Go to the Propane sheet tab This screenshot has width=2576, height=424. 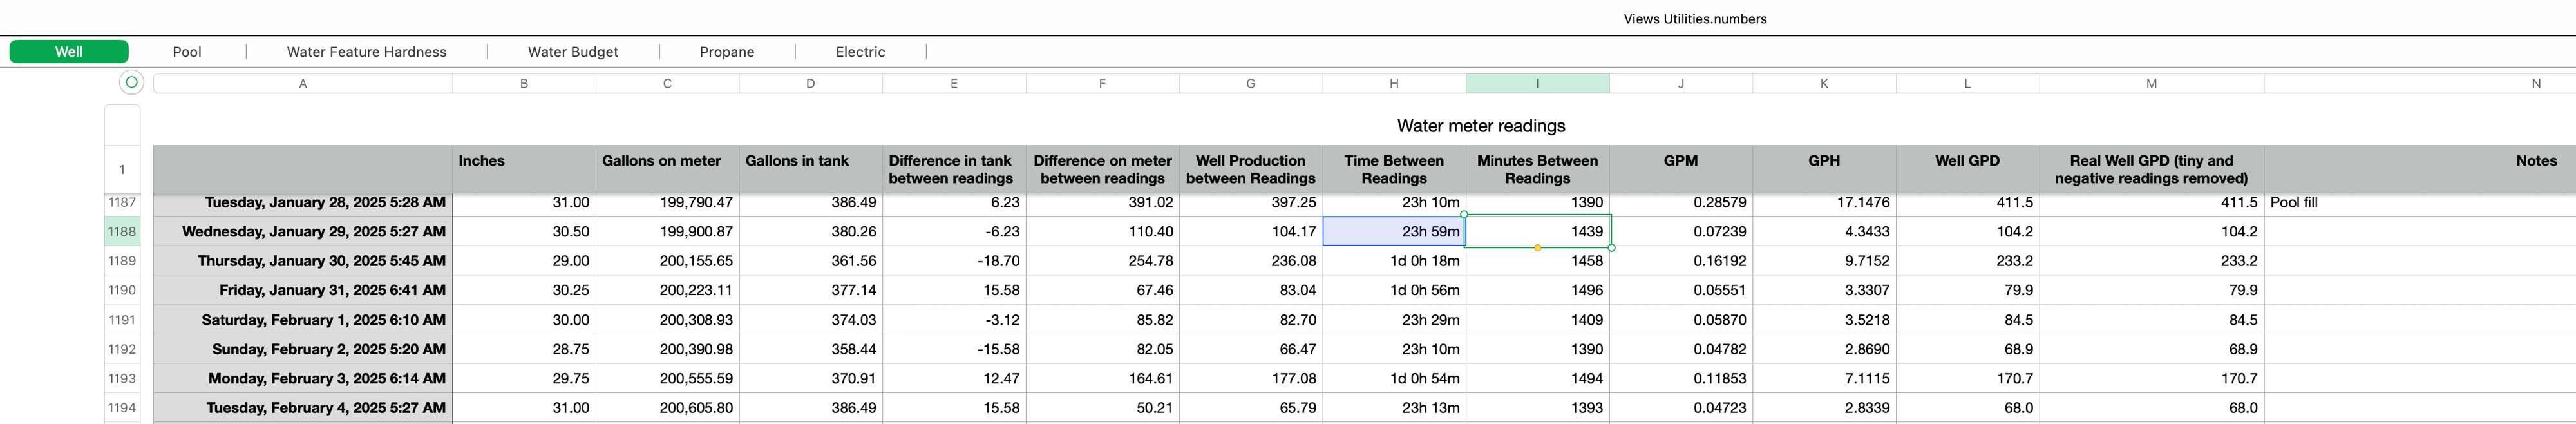click(x=726, y=52)
